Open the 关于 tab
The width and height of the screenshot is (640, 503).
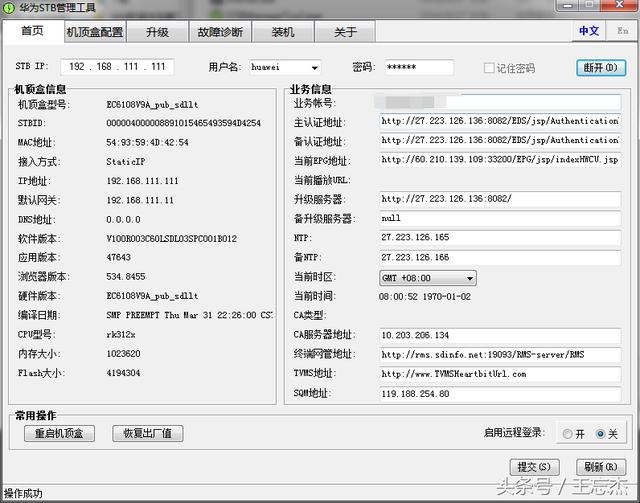[x=345, y=32]
